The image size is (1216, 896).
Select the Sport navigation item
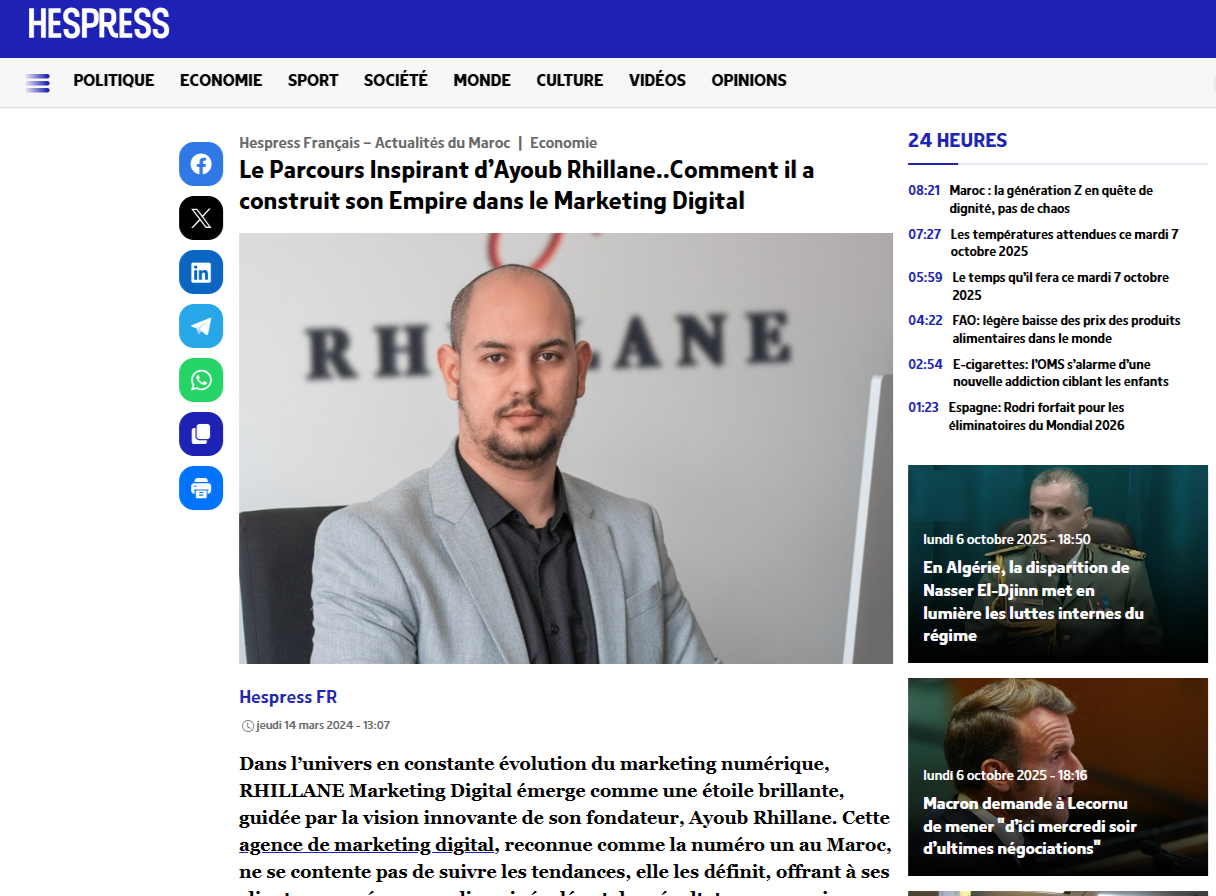click(x=313, y=81)
